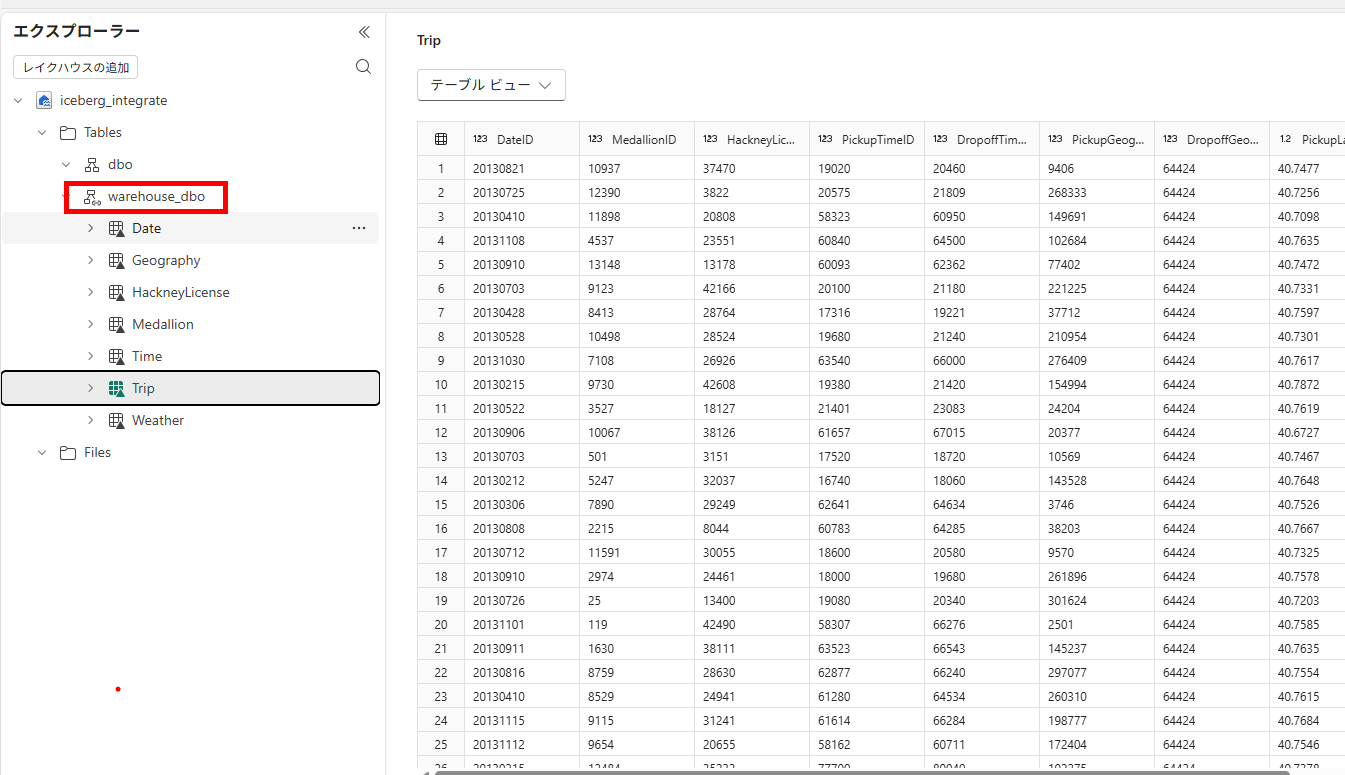The width and height of the screenshot is (1345, 775).
Task: Click HackneyLicense cell 20808
Action: pyautogui.click(x=752, y=216)
